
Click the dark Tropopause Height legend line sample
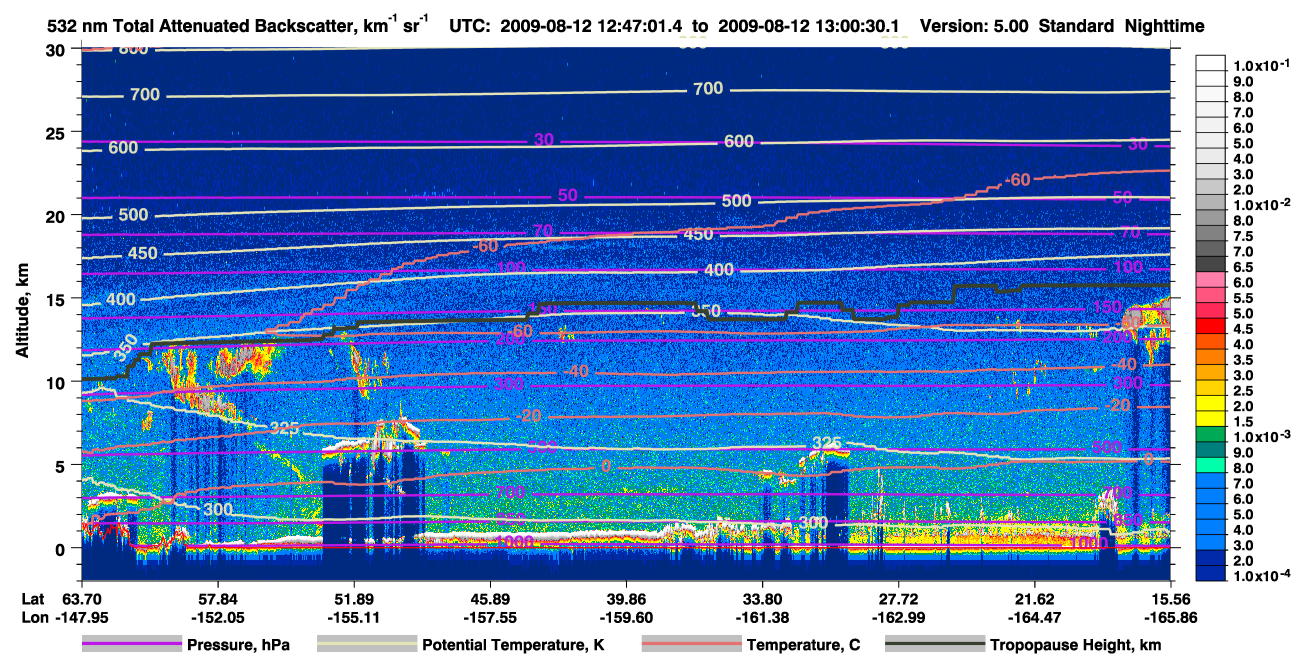pyautogui.click(x=934, y=645)
